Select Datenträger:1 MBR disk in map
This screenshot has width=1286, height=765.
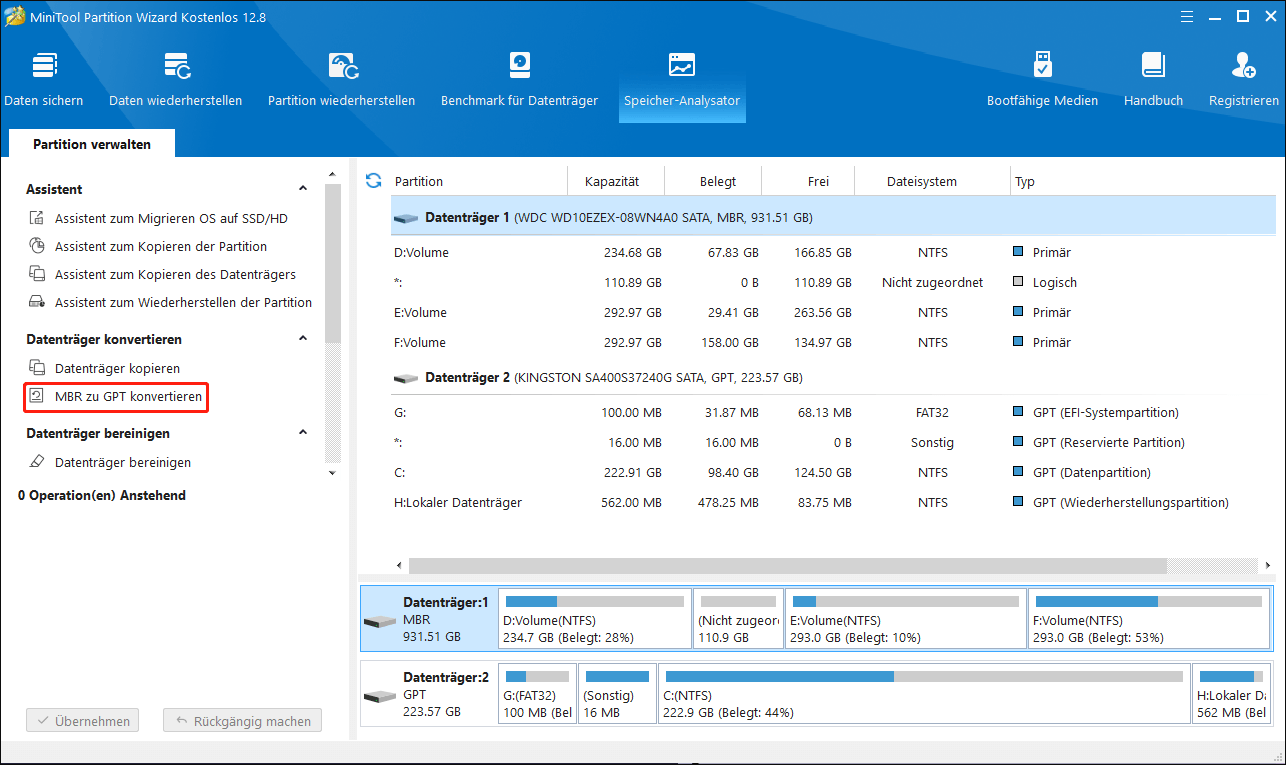[x=427, y=620]
